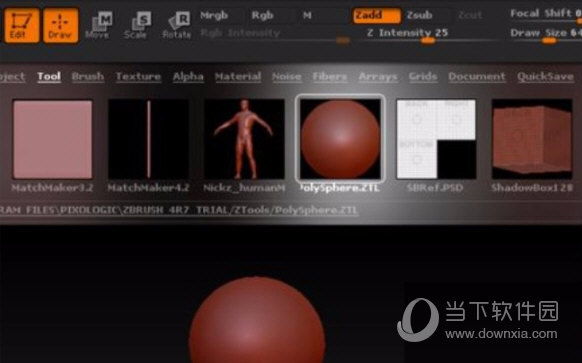Switch to the Fibers tab
The height and width of the screenshot is (363, 582).
pos(330,76)
